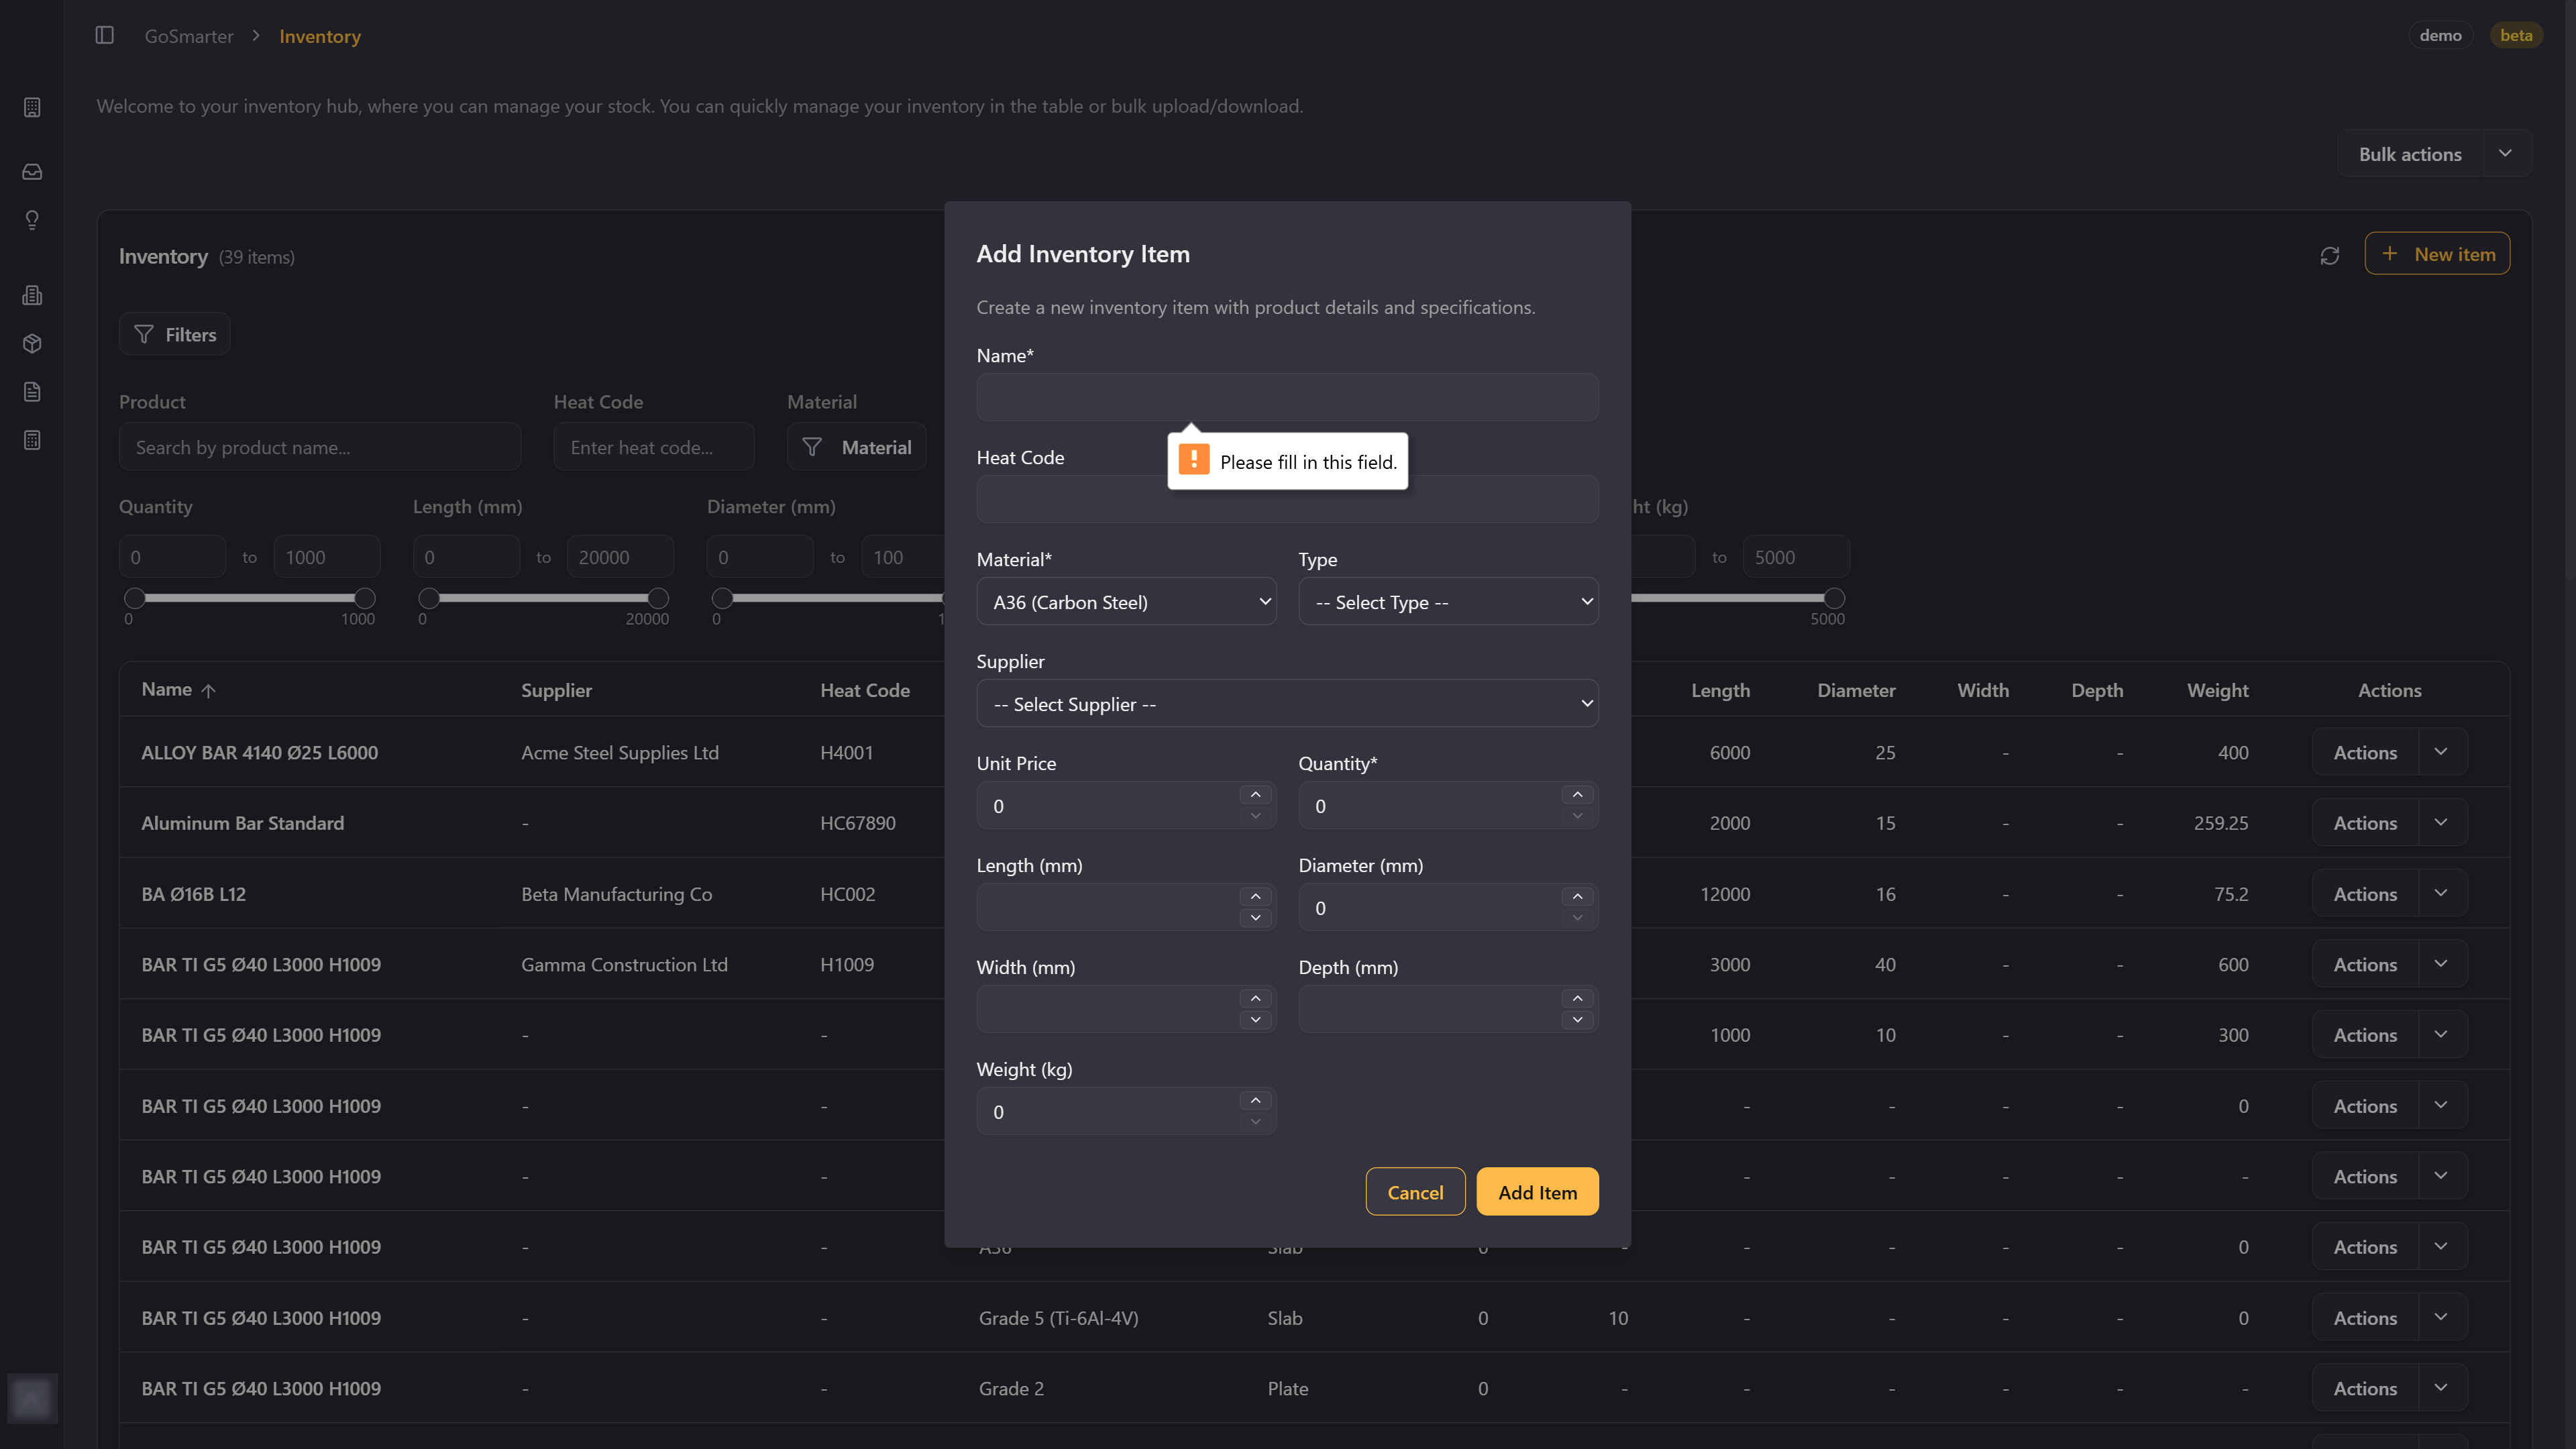This screenshot has width=2576, height=1449.
Task: Expand the Select Type dropdown
Action: point(1447,602)
